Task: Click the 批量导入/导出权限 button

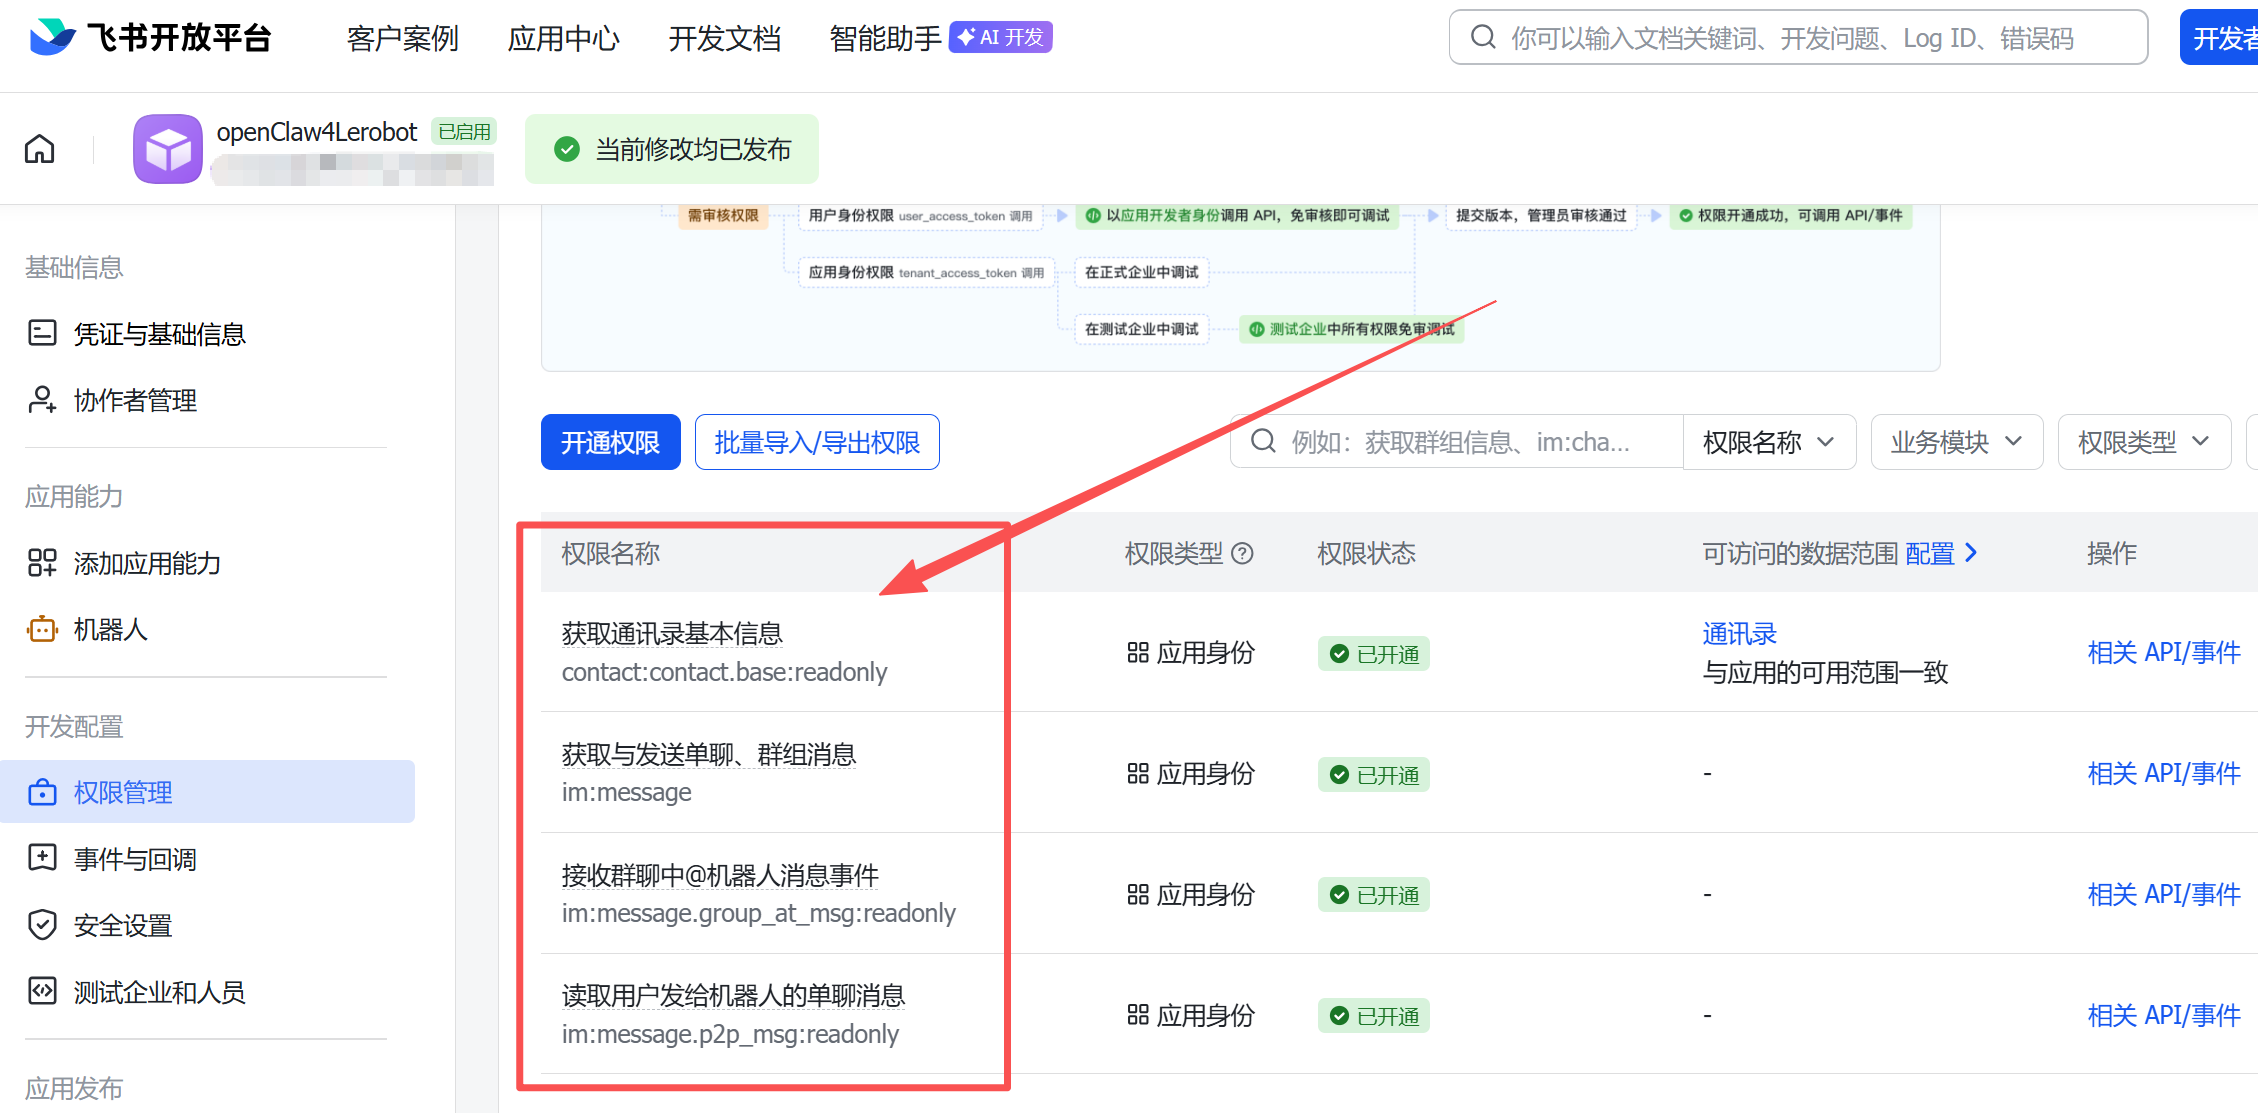Action: pos(816,442)
